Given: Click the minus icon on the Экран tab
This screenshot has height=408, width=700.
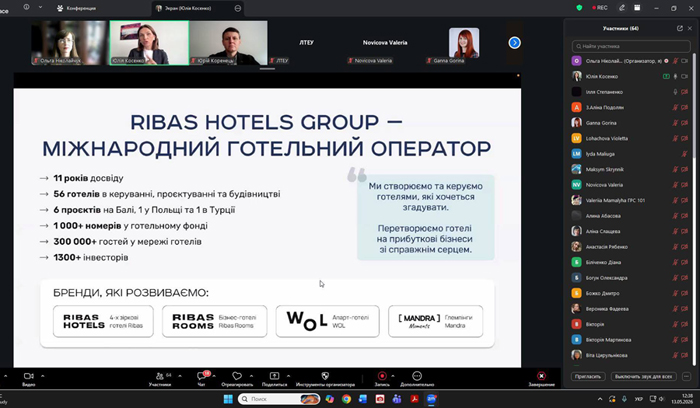Looking at the screenshot, I should (x=238, y=8).
